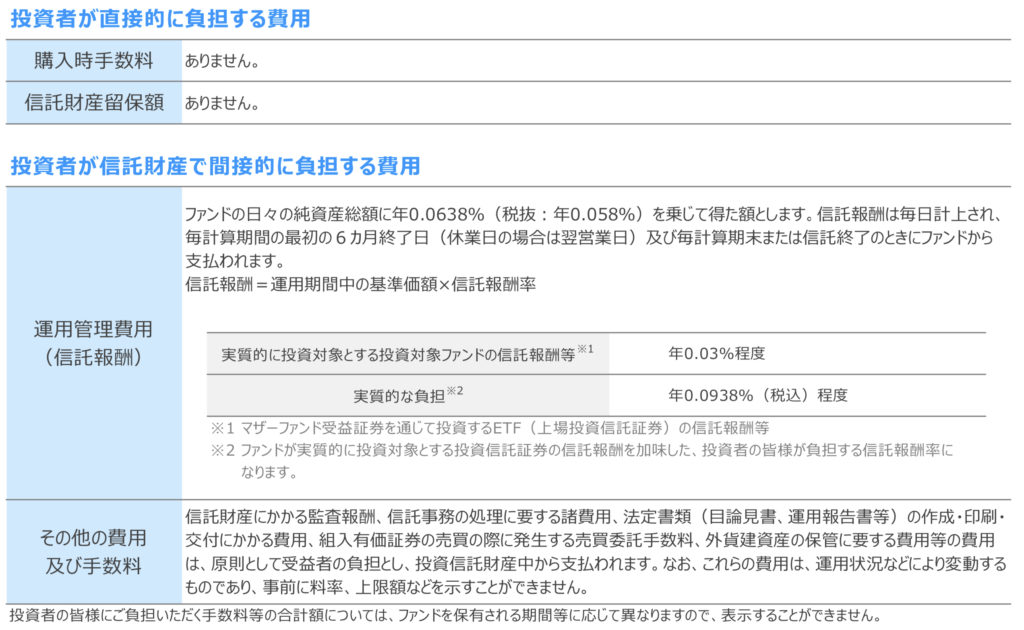Click the heading 投資者が直接的に負担する費用
This screenshot has height=630, width=1024.
tap(160, 19)
